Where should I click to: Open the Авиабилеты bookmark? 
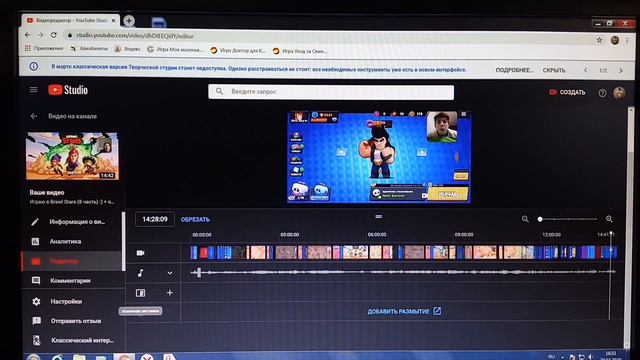[x=89, y=49]
